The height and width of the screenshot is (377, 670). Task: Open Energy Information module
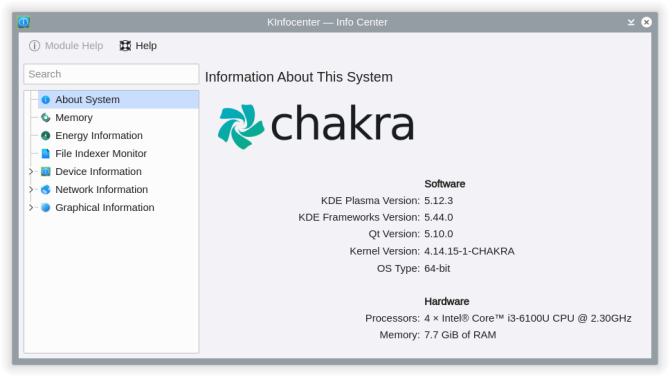coord(118,135)
